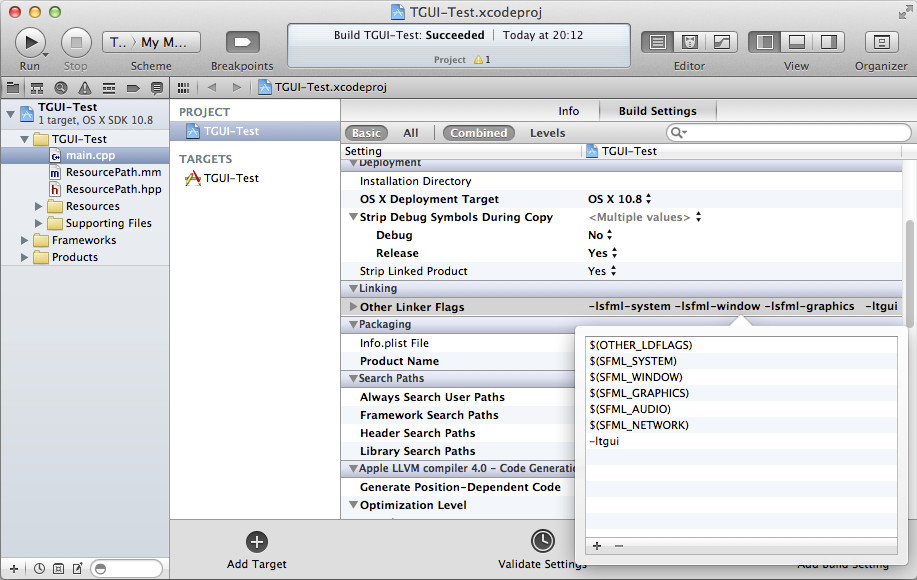Click the project warning indicator
Viewport: 917px width, 580px height.
pos(482,60)
